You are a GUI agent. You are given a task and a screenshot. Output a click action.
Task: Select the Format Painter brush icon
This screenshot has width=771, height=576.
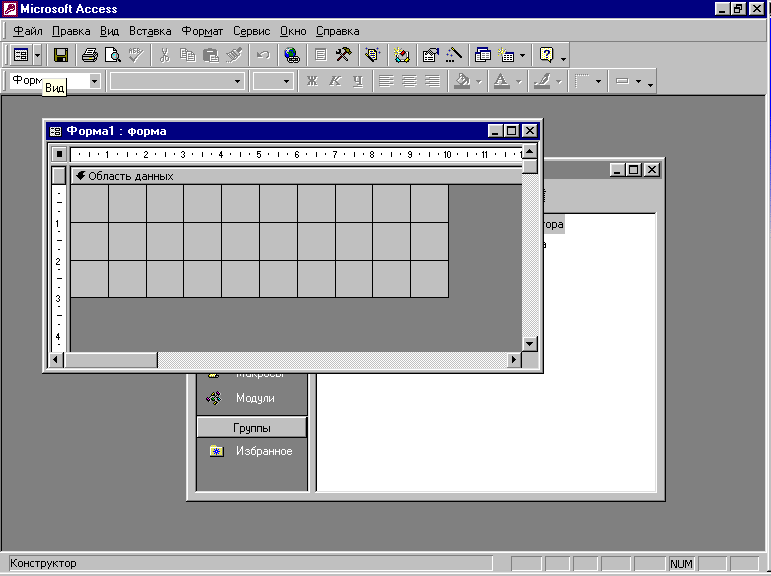tap(235, 55)
